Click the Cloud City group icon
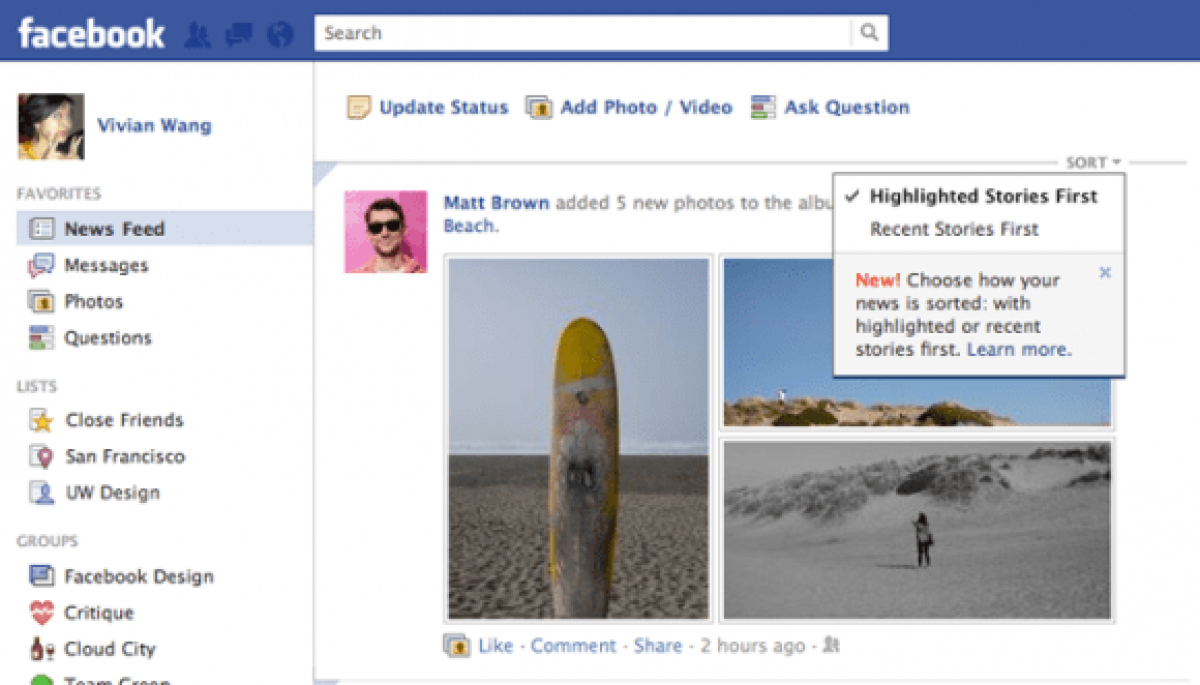This screenshot has height=685, width=1200. [x=41, y=649]
